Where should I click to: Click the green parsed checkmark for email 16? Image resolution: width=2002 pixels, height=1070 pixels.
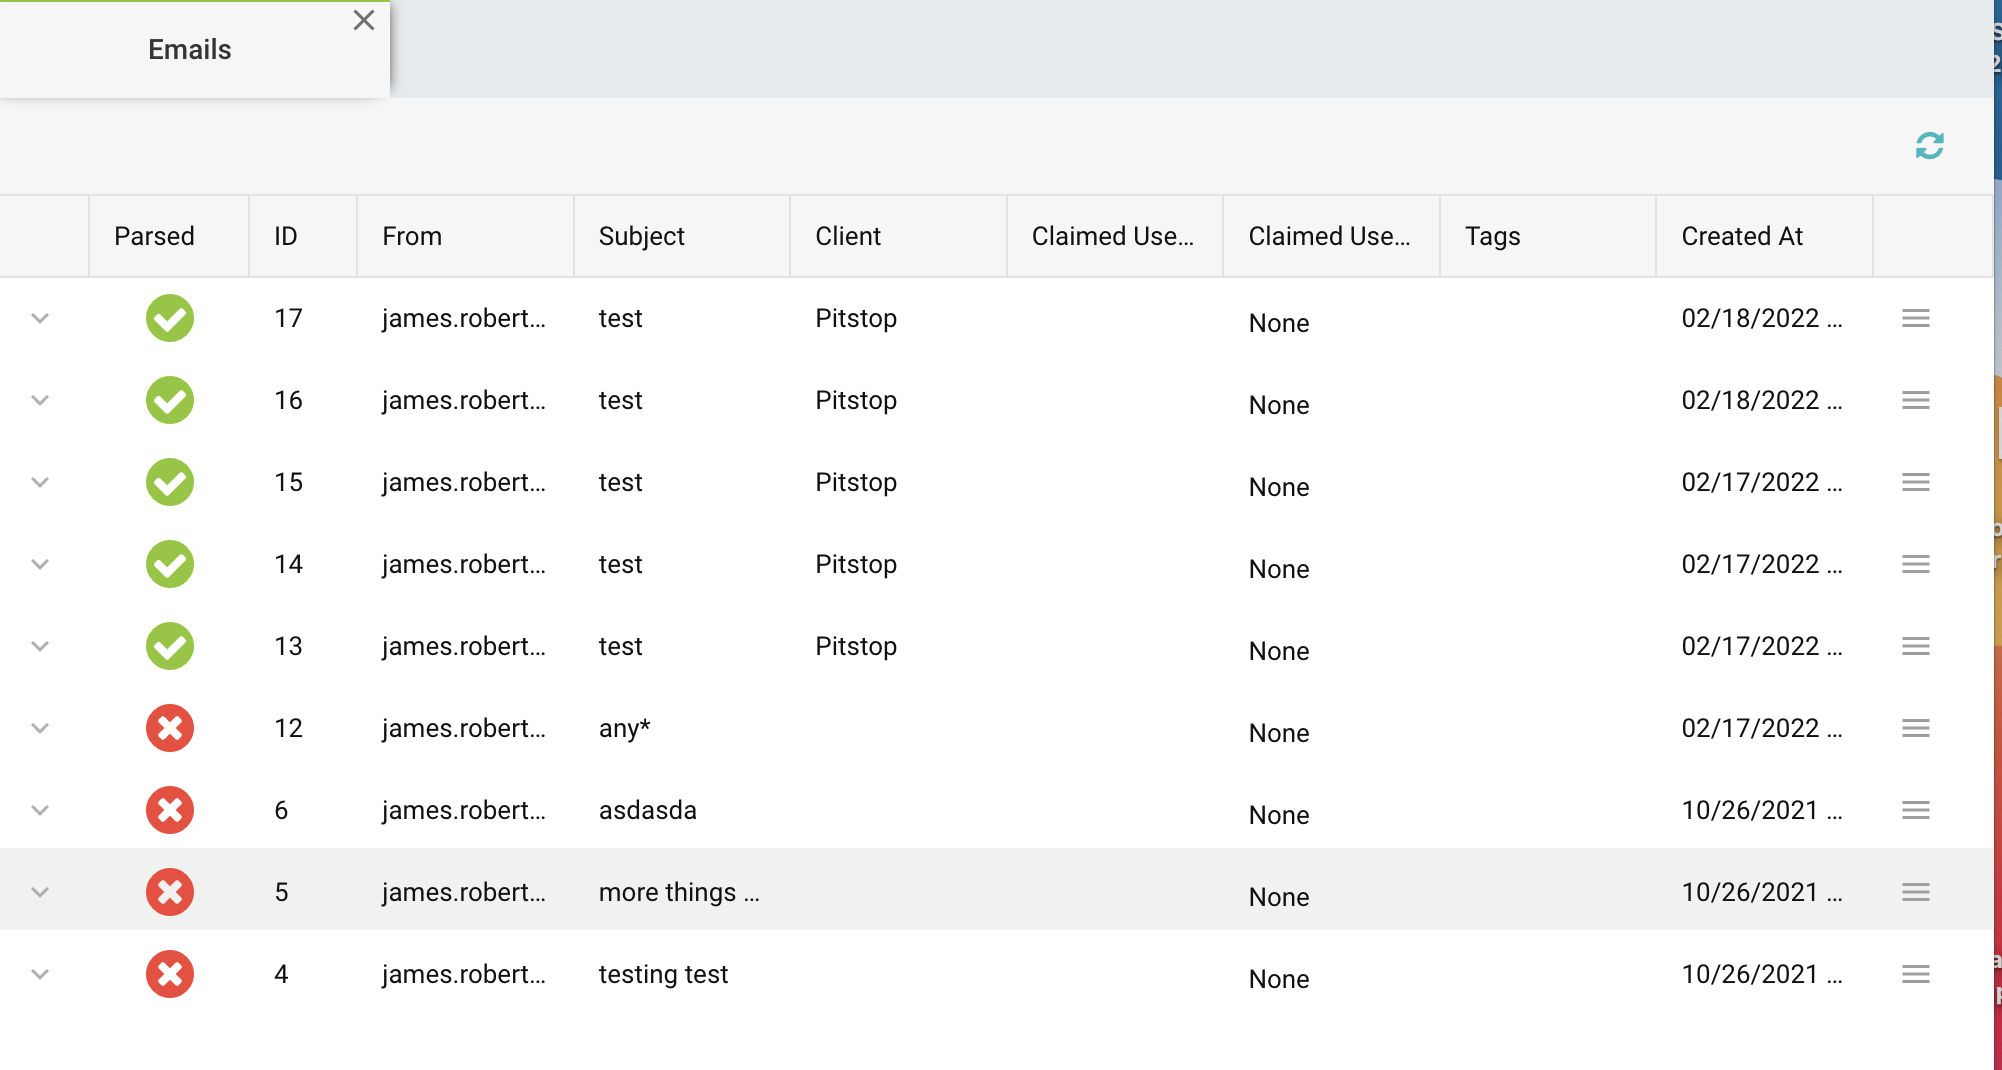(170, 400)
